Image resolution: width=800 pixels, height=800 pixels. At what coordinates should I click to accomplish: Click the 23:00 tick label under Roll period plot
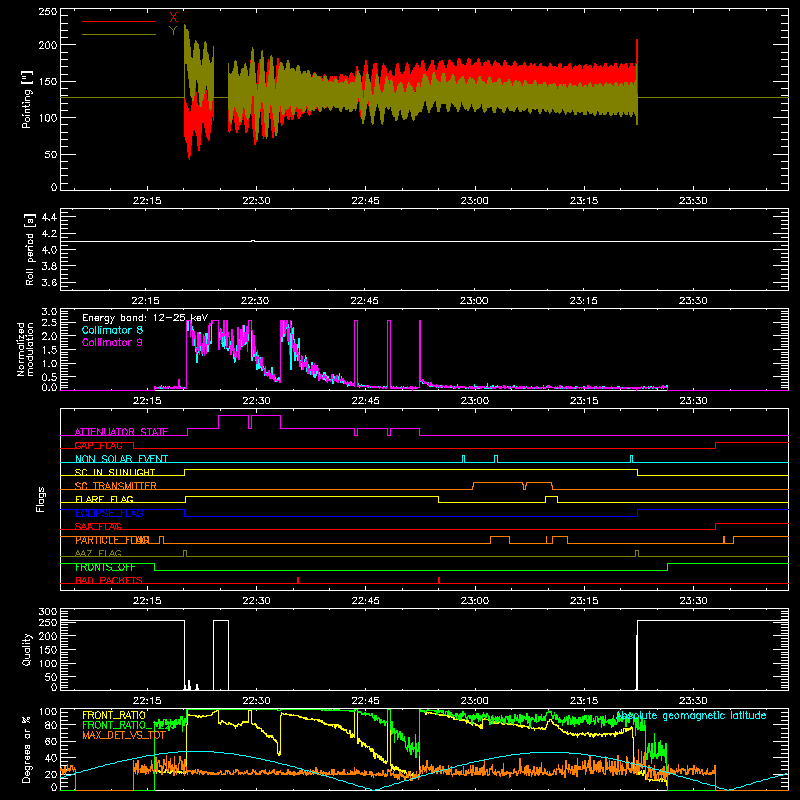click(473, 301)
